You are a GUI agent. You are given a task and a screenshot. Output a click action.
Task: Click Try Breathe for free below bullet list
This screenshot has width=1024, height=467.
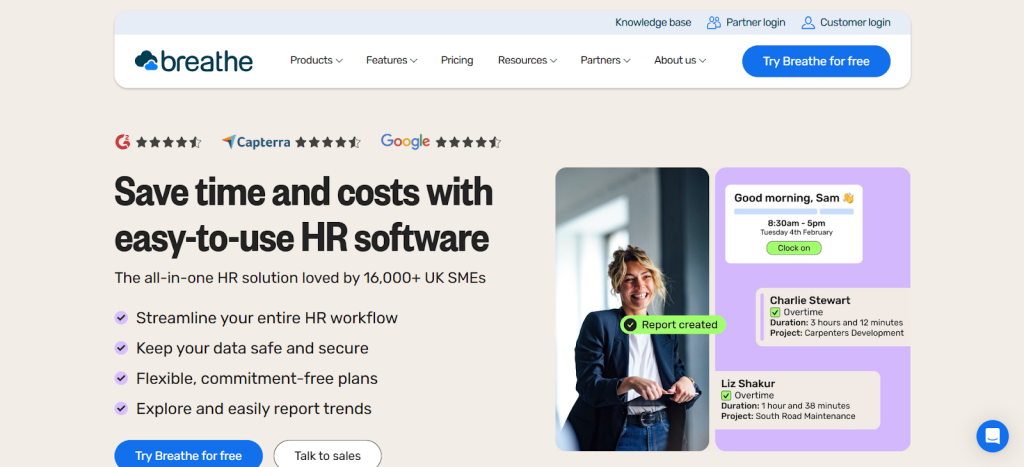click(189, 455)
